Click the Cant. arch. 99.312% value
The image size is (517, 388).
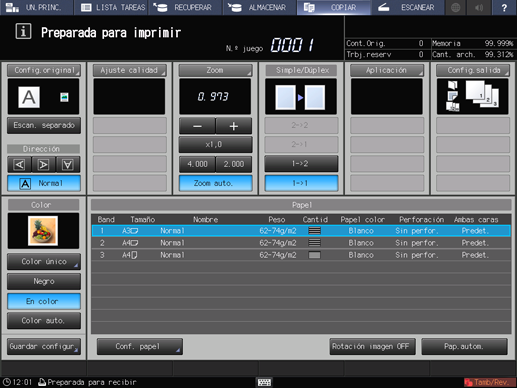point(499,54)
